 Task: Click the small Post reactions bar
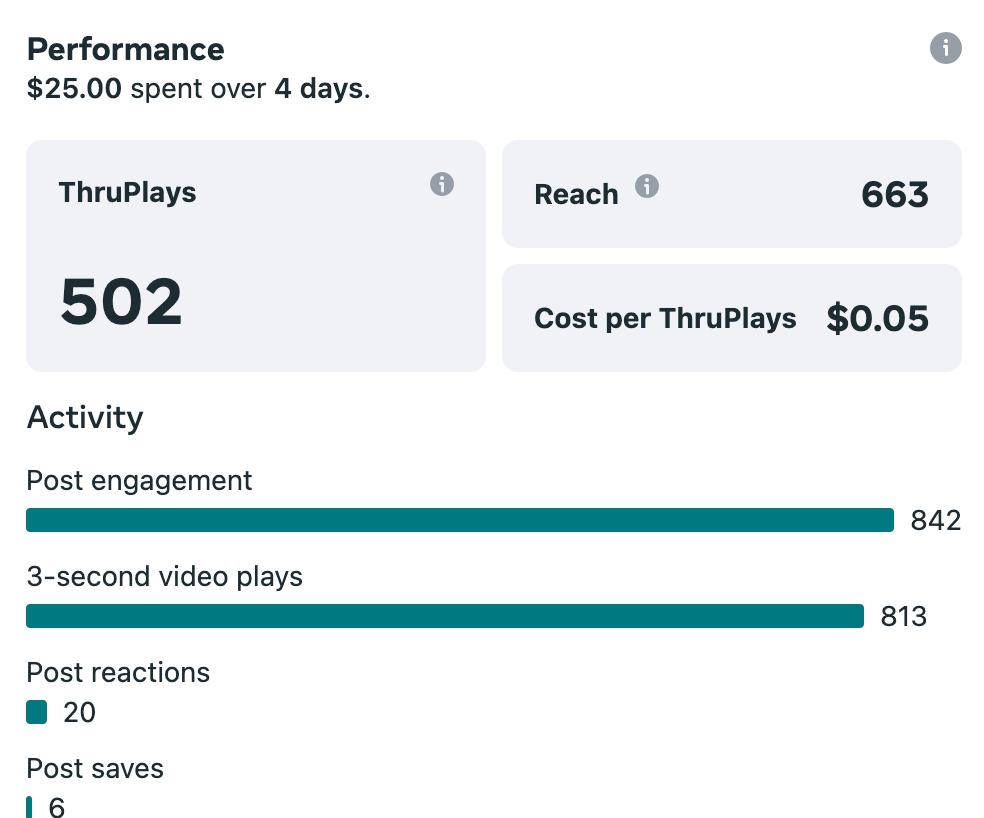37,712
